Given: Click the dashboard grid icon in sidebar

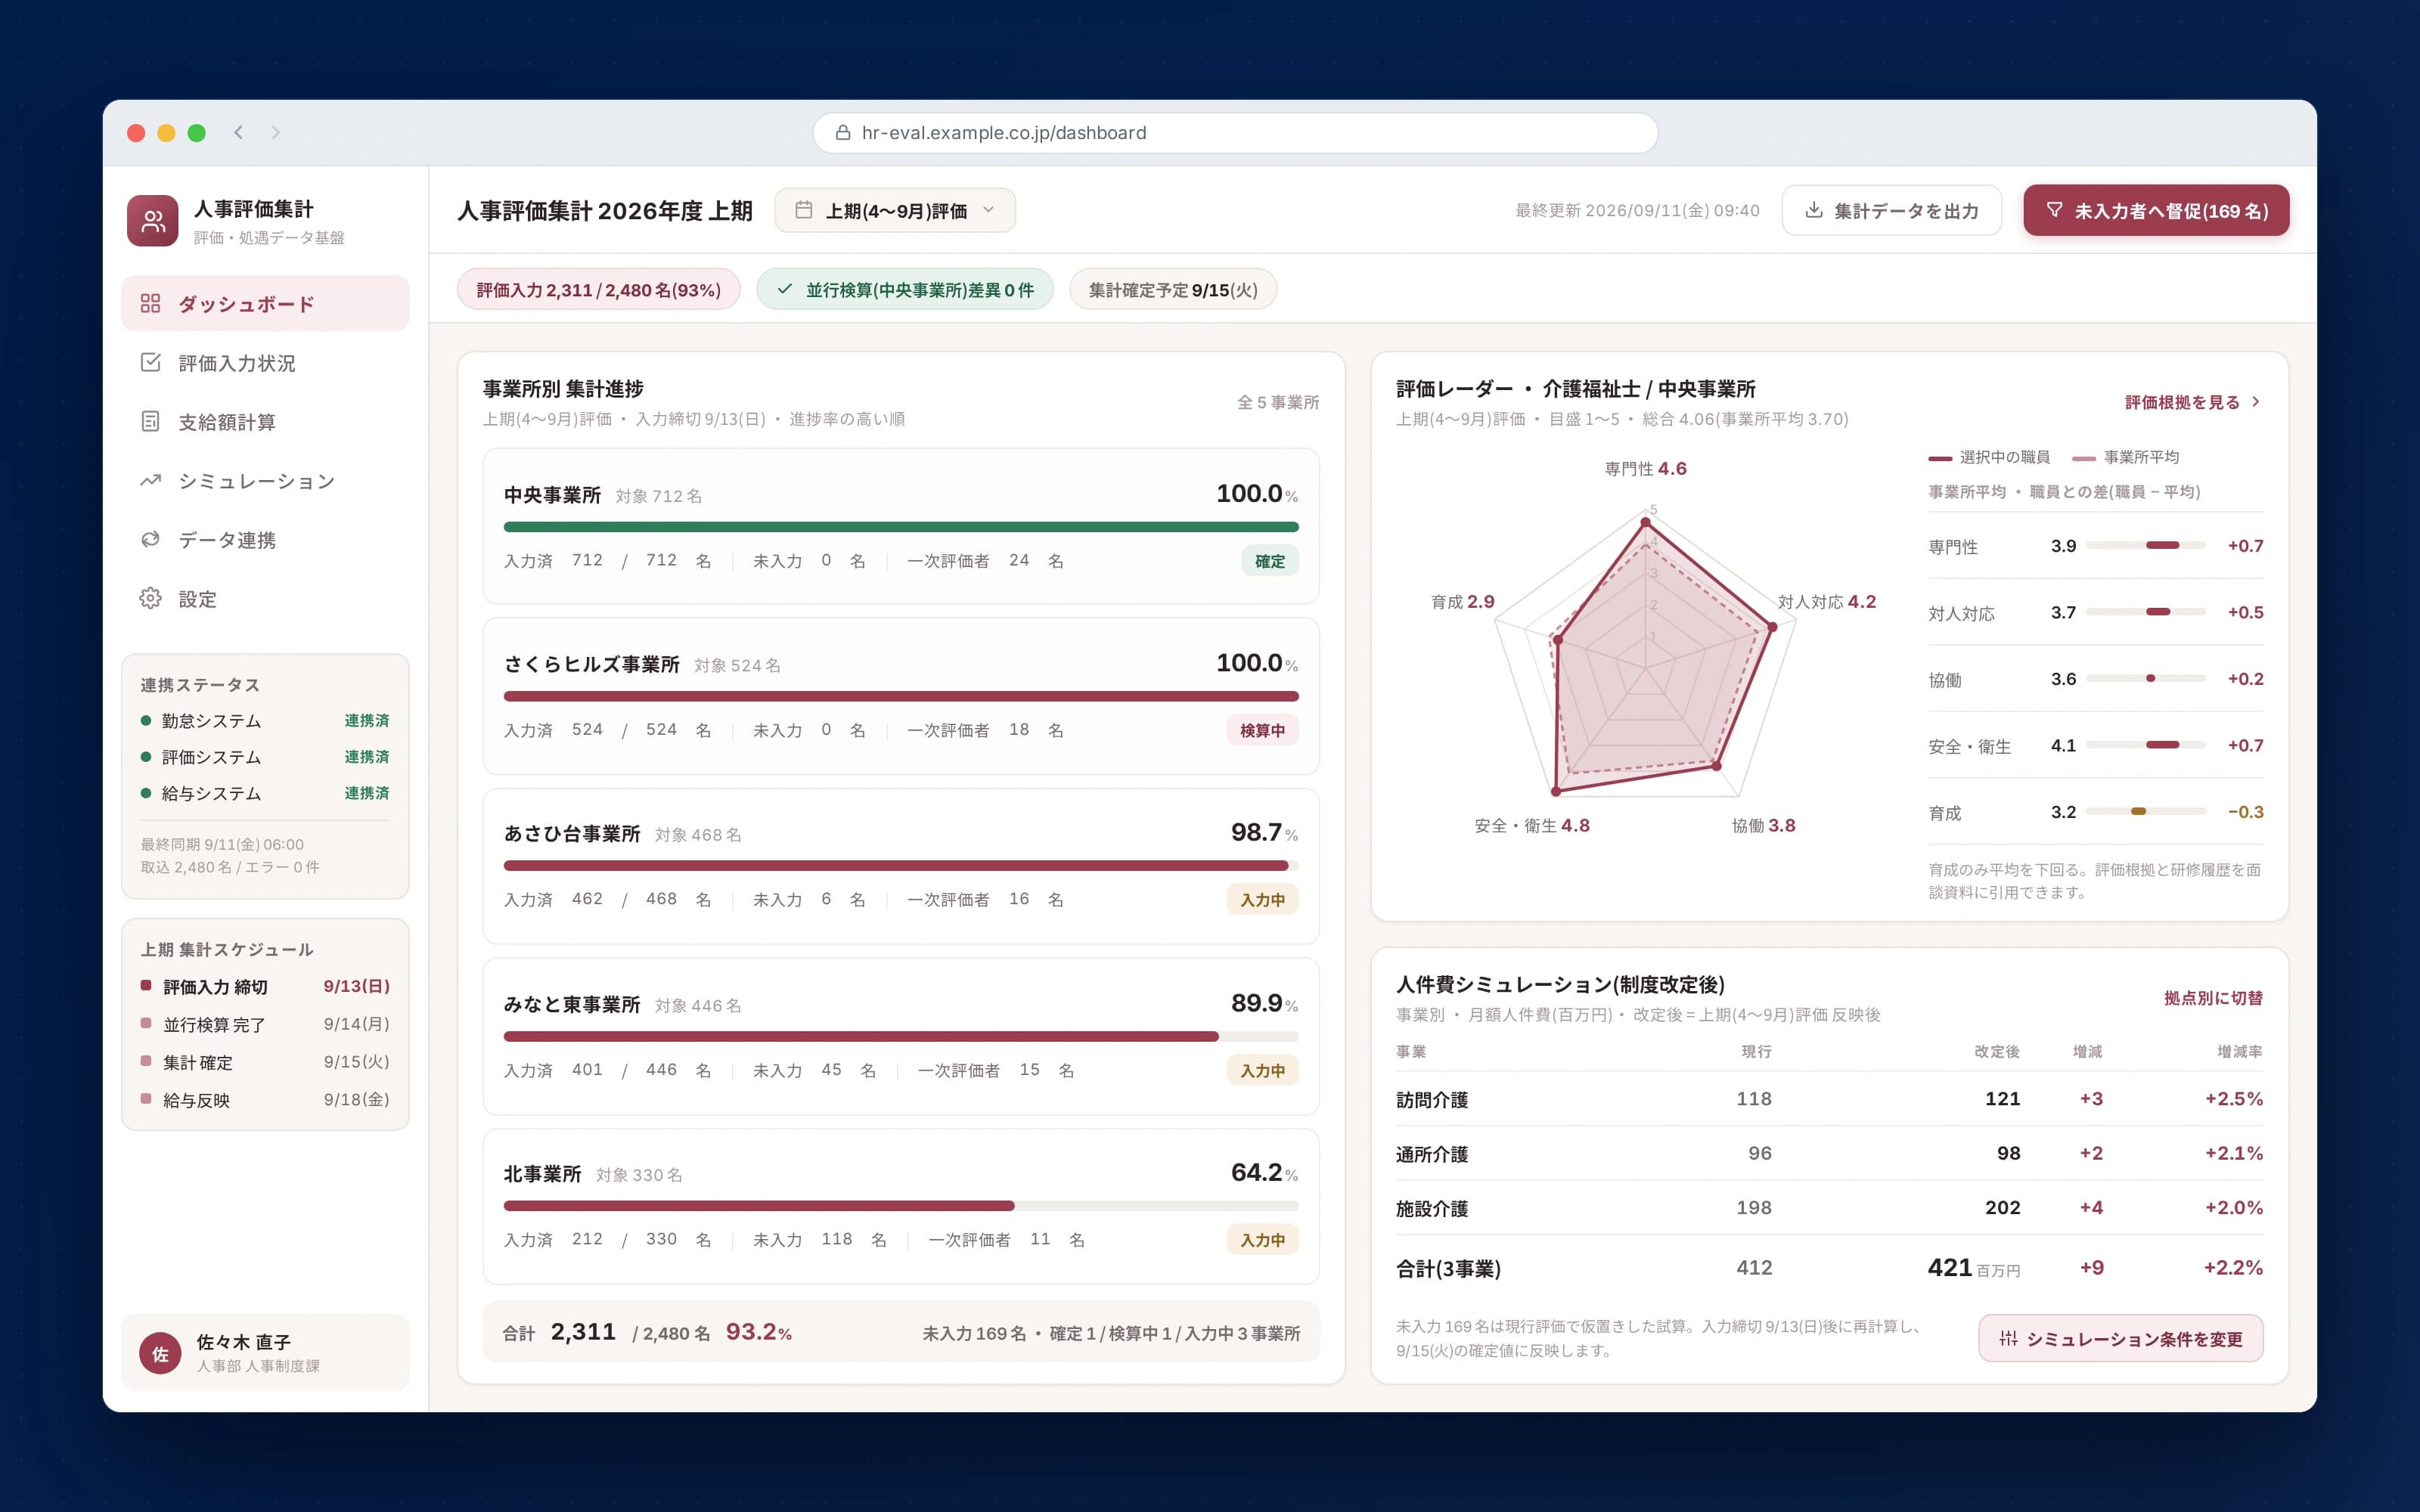Looking at the screenshot, I should click(150, 303).
